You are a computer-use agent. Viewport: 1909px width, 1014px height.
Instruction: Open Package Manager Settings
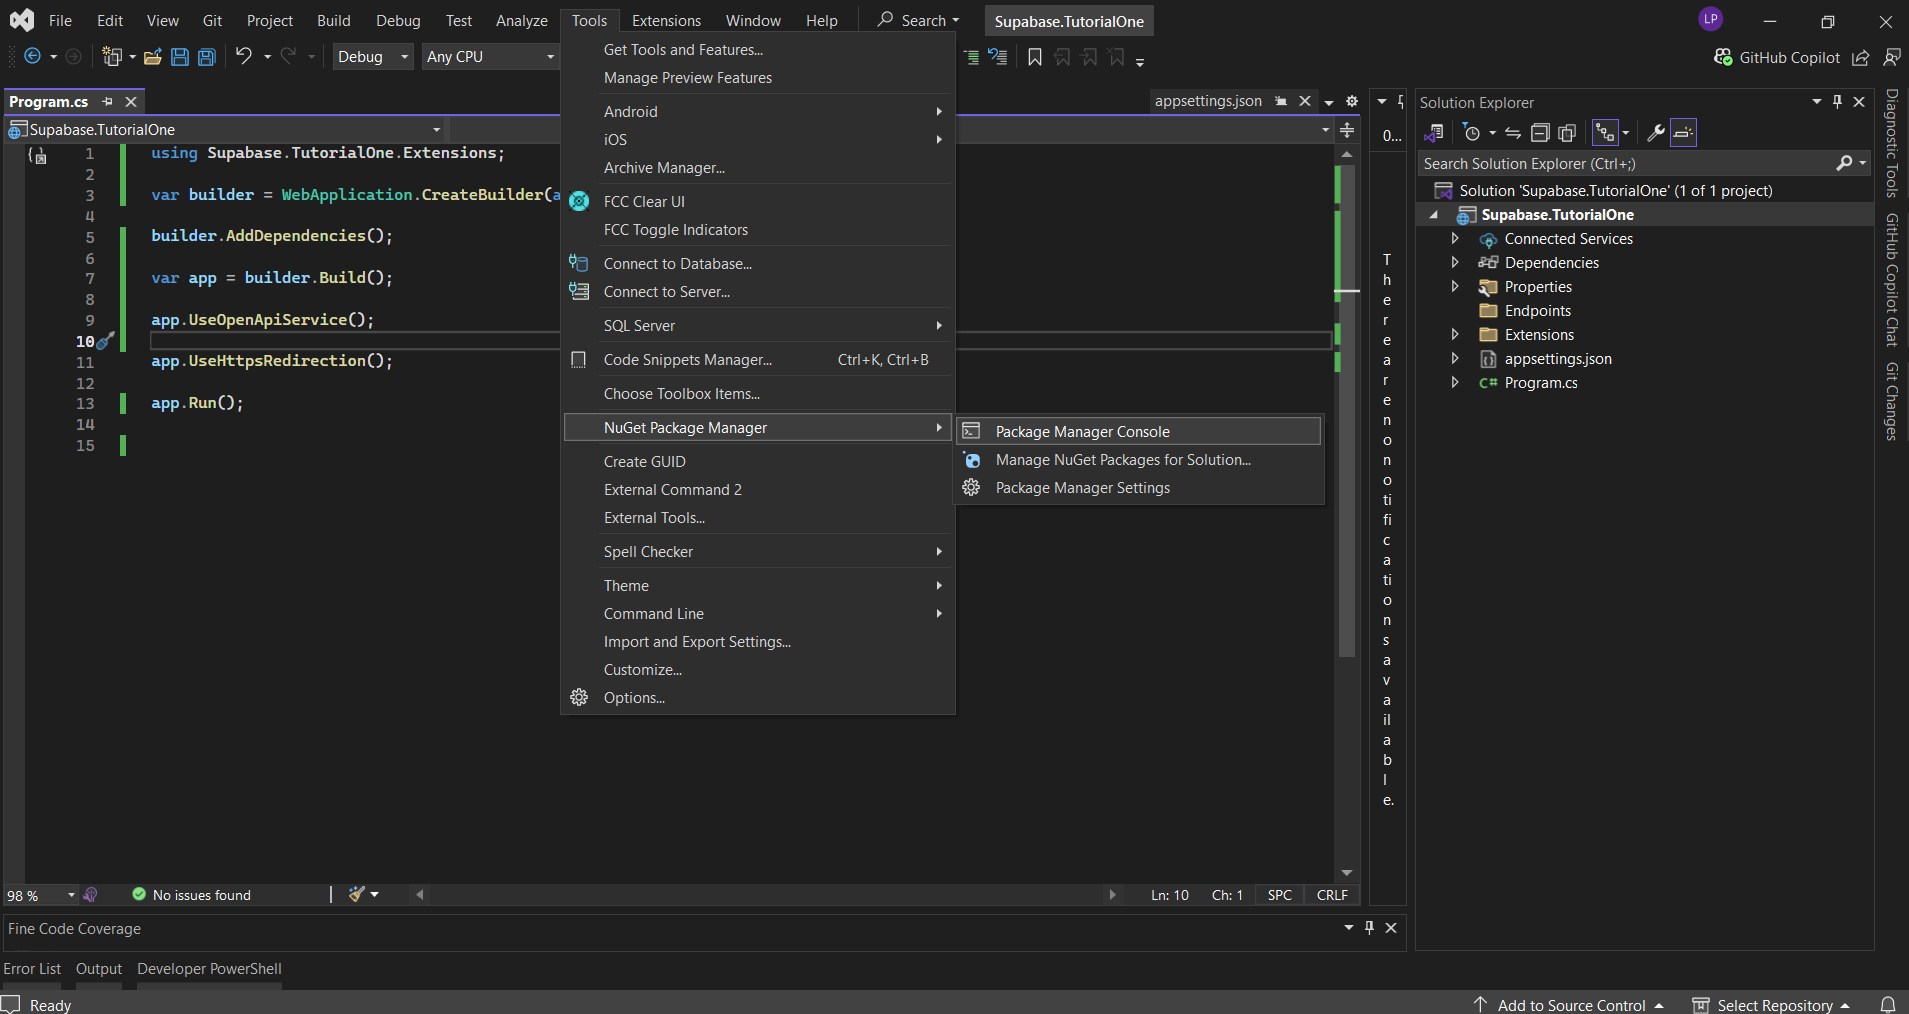pyautogui.click(x=1139, y=487)
